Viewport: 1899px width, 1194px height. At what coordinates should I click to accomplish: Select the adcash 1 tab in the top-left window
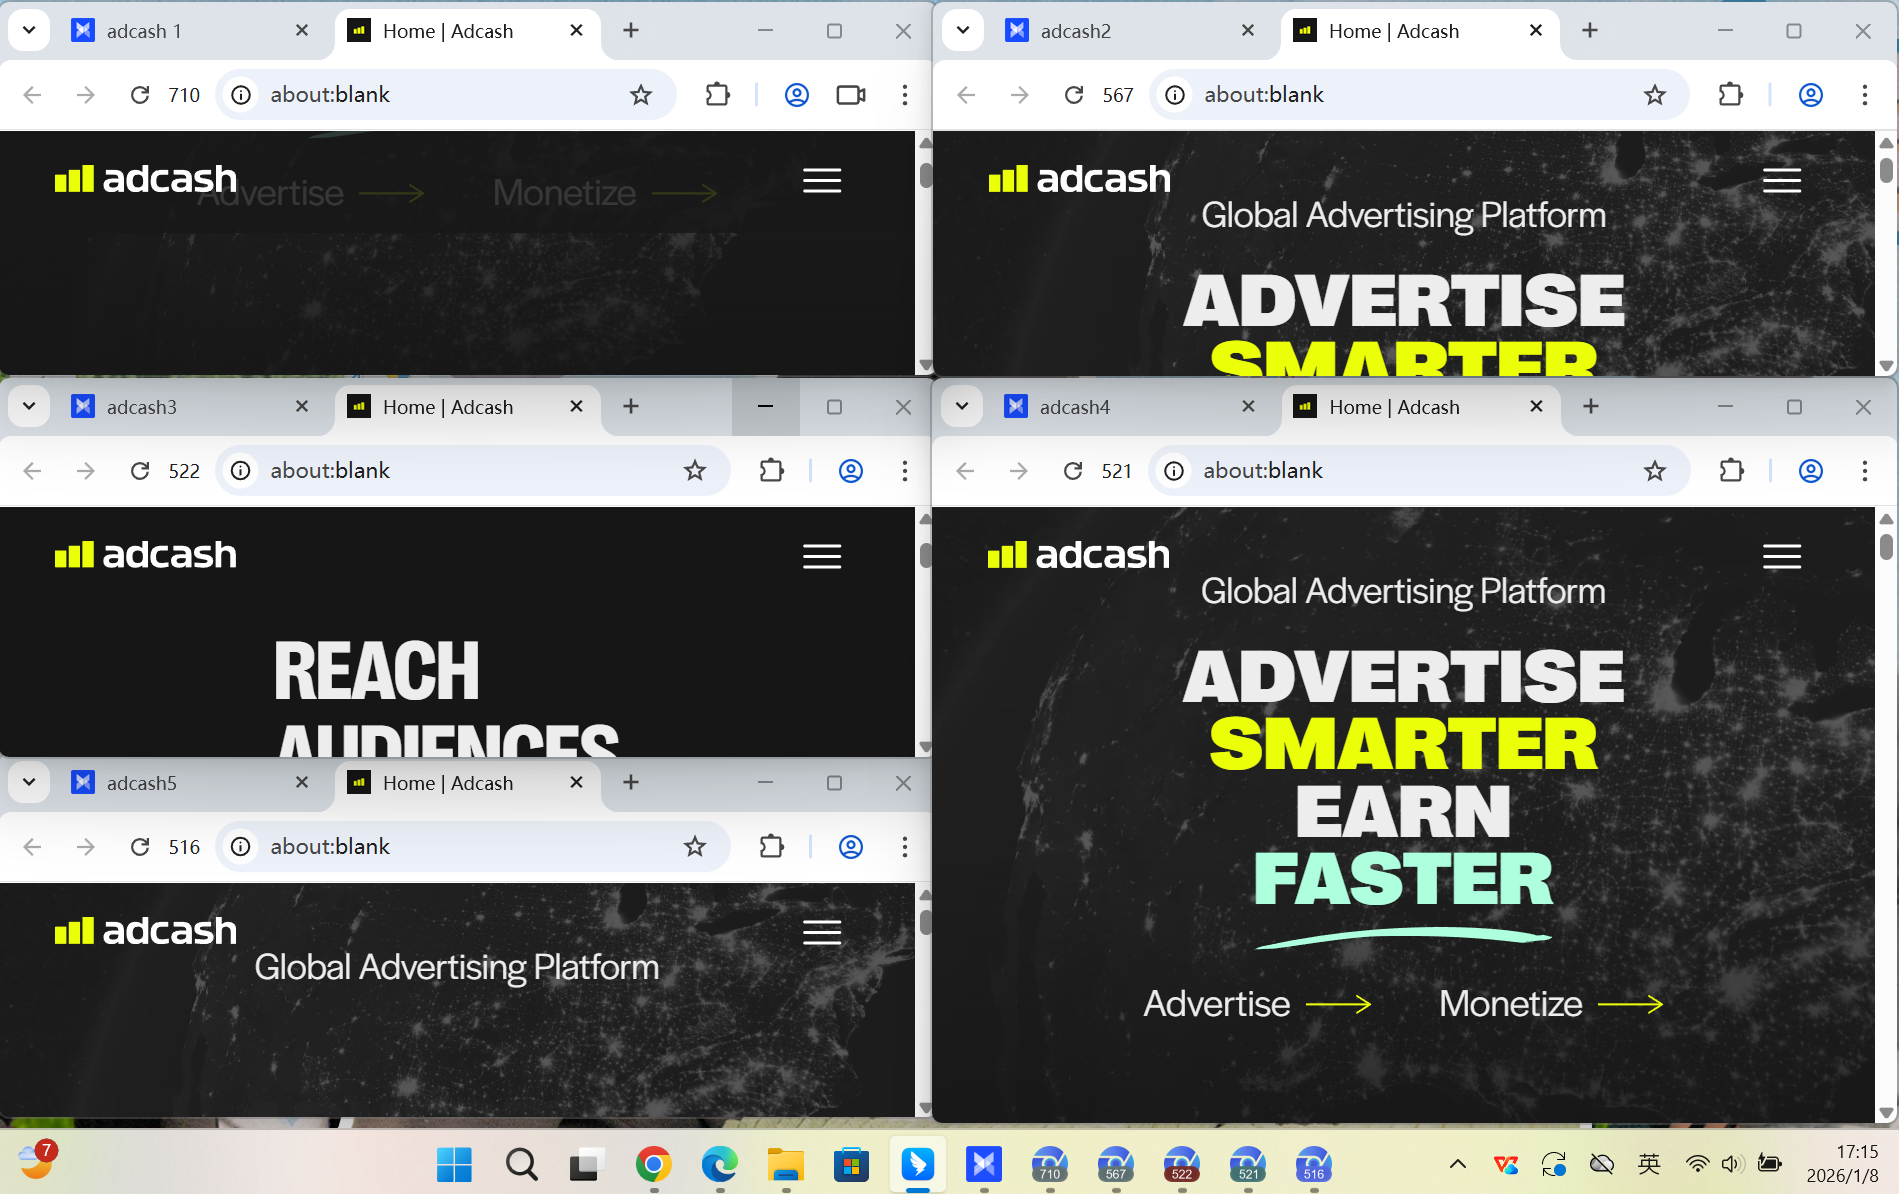coord(144,30)
